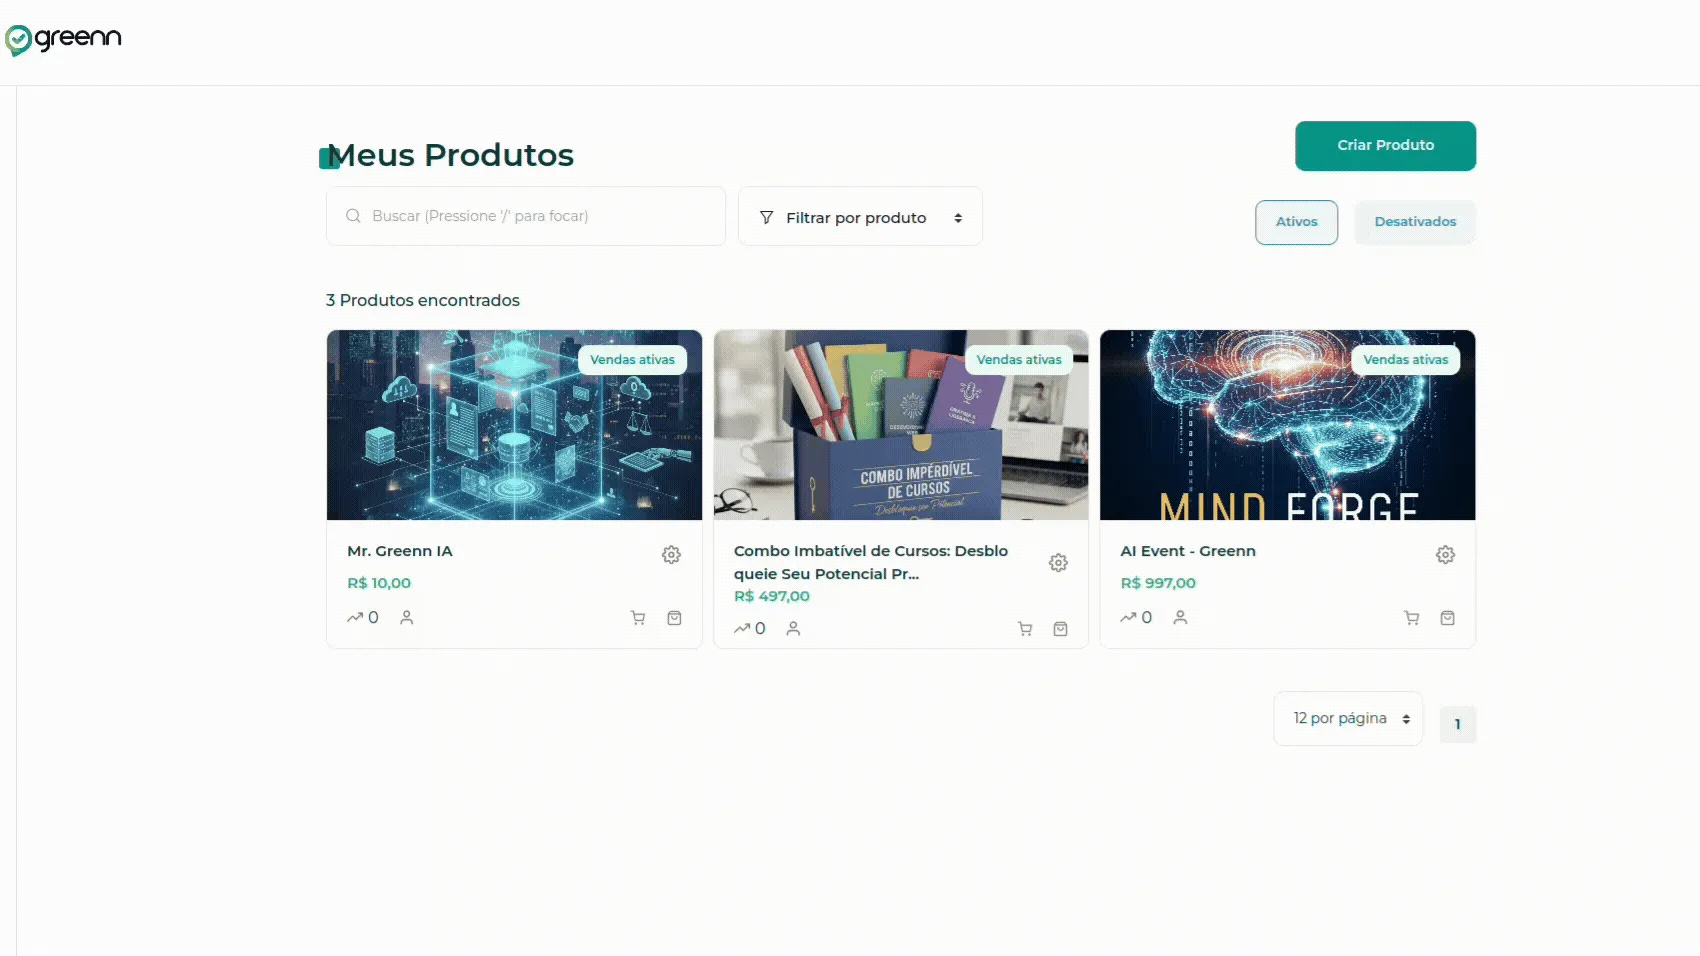Viewport: 1700px width, 956px height.
Task: Click the bag icon on AI Event - Greenn card
Action: click(x=1448, y=618)
